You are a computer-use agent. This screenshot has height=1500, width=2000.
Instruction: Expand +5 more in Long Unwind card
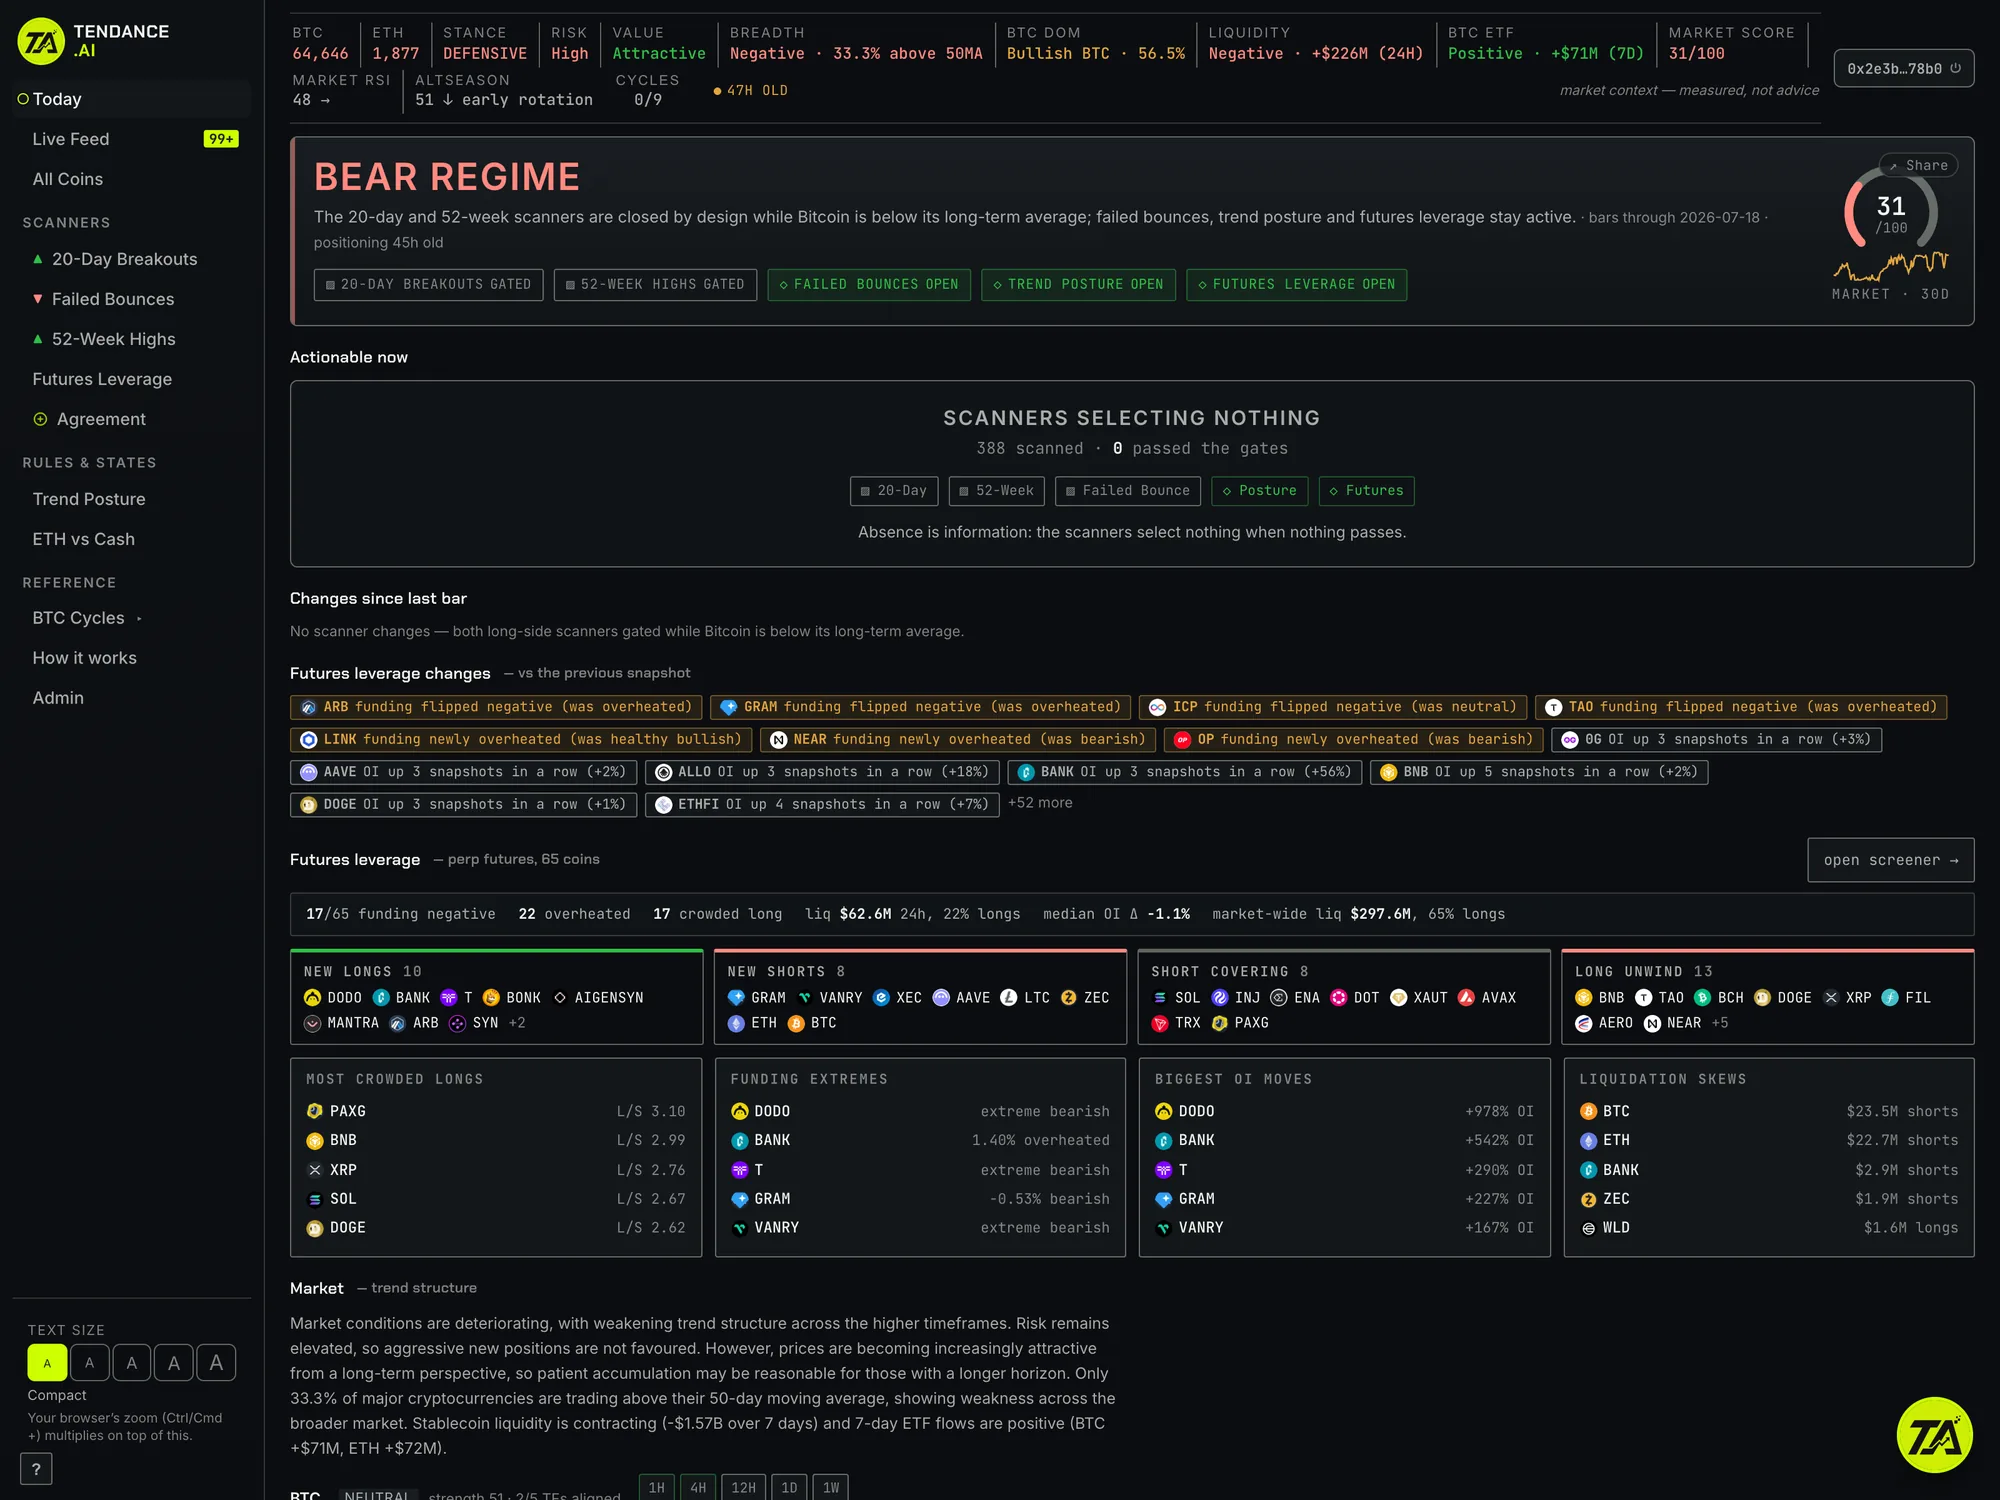[1720, 1023]
